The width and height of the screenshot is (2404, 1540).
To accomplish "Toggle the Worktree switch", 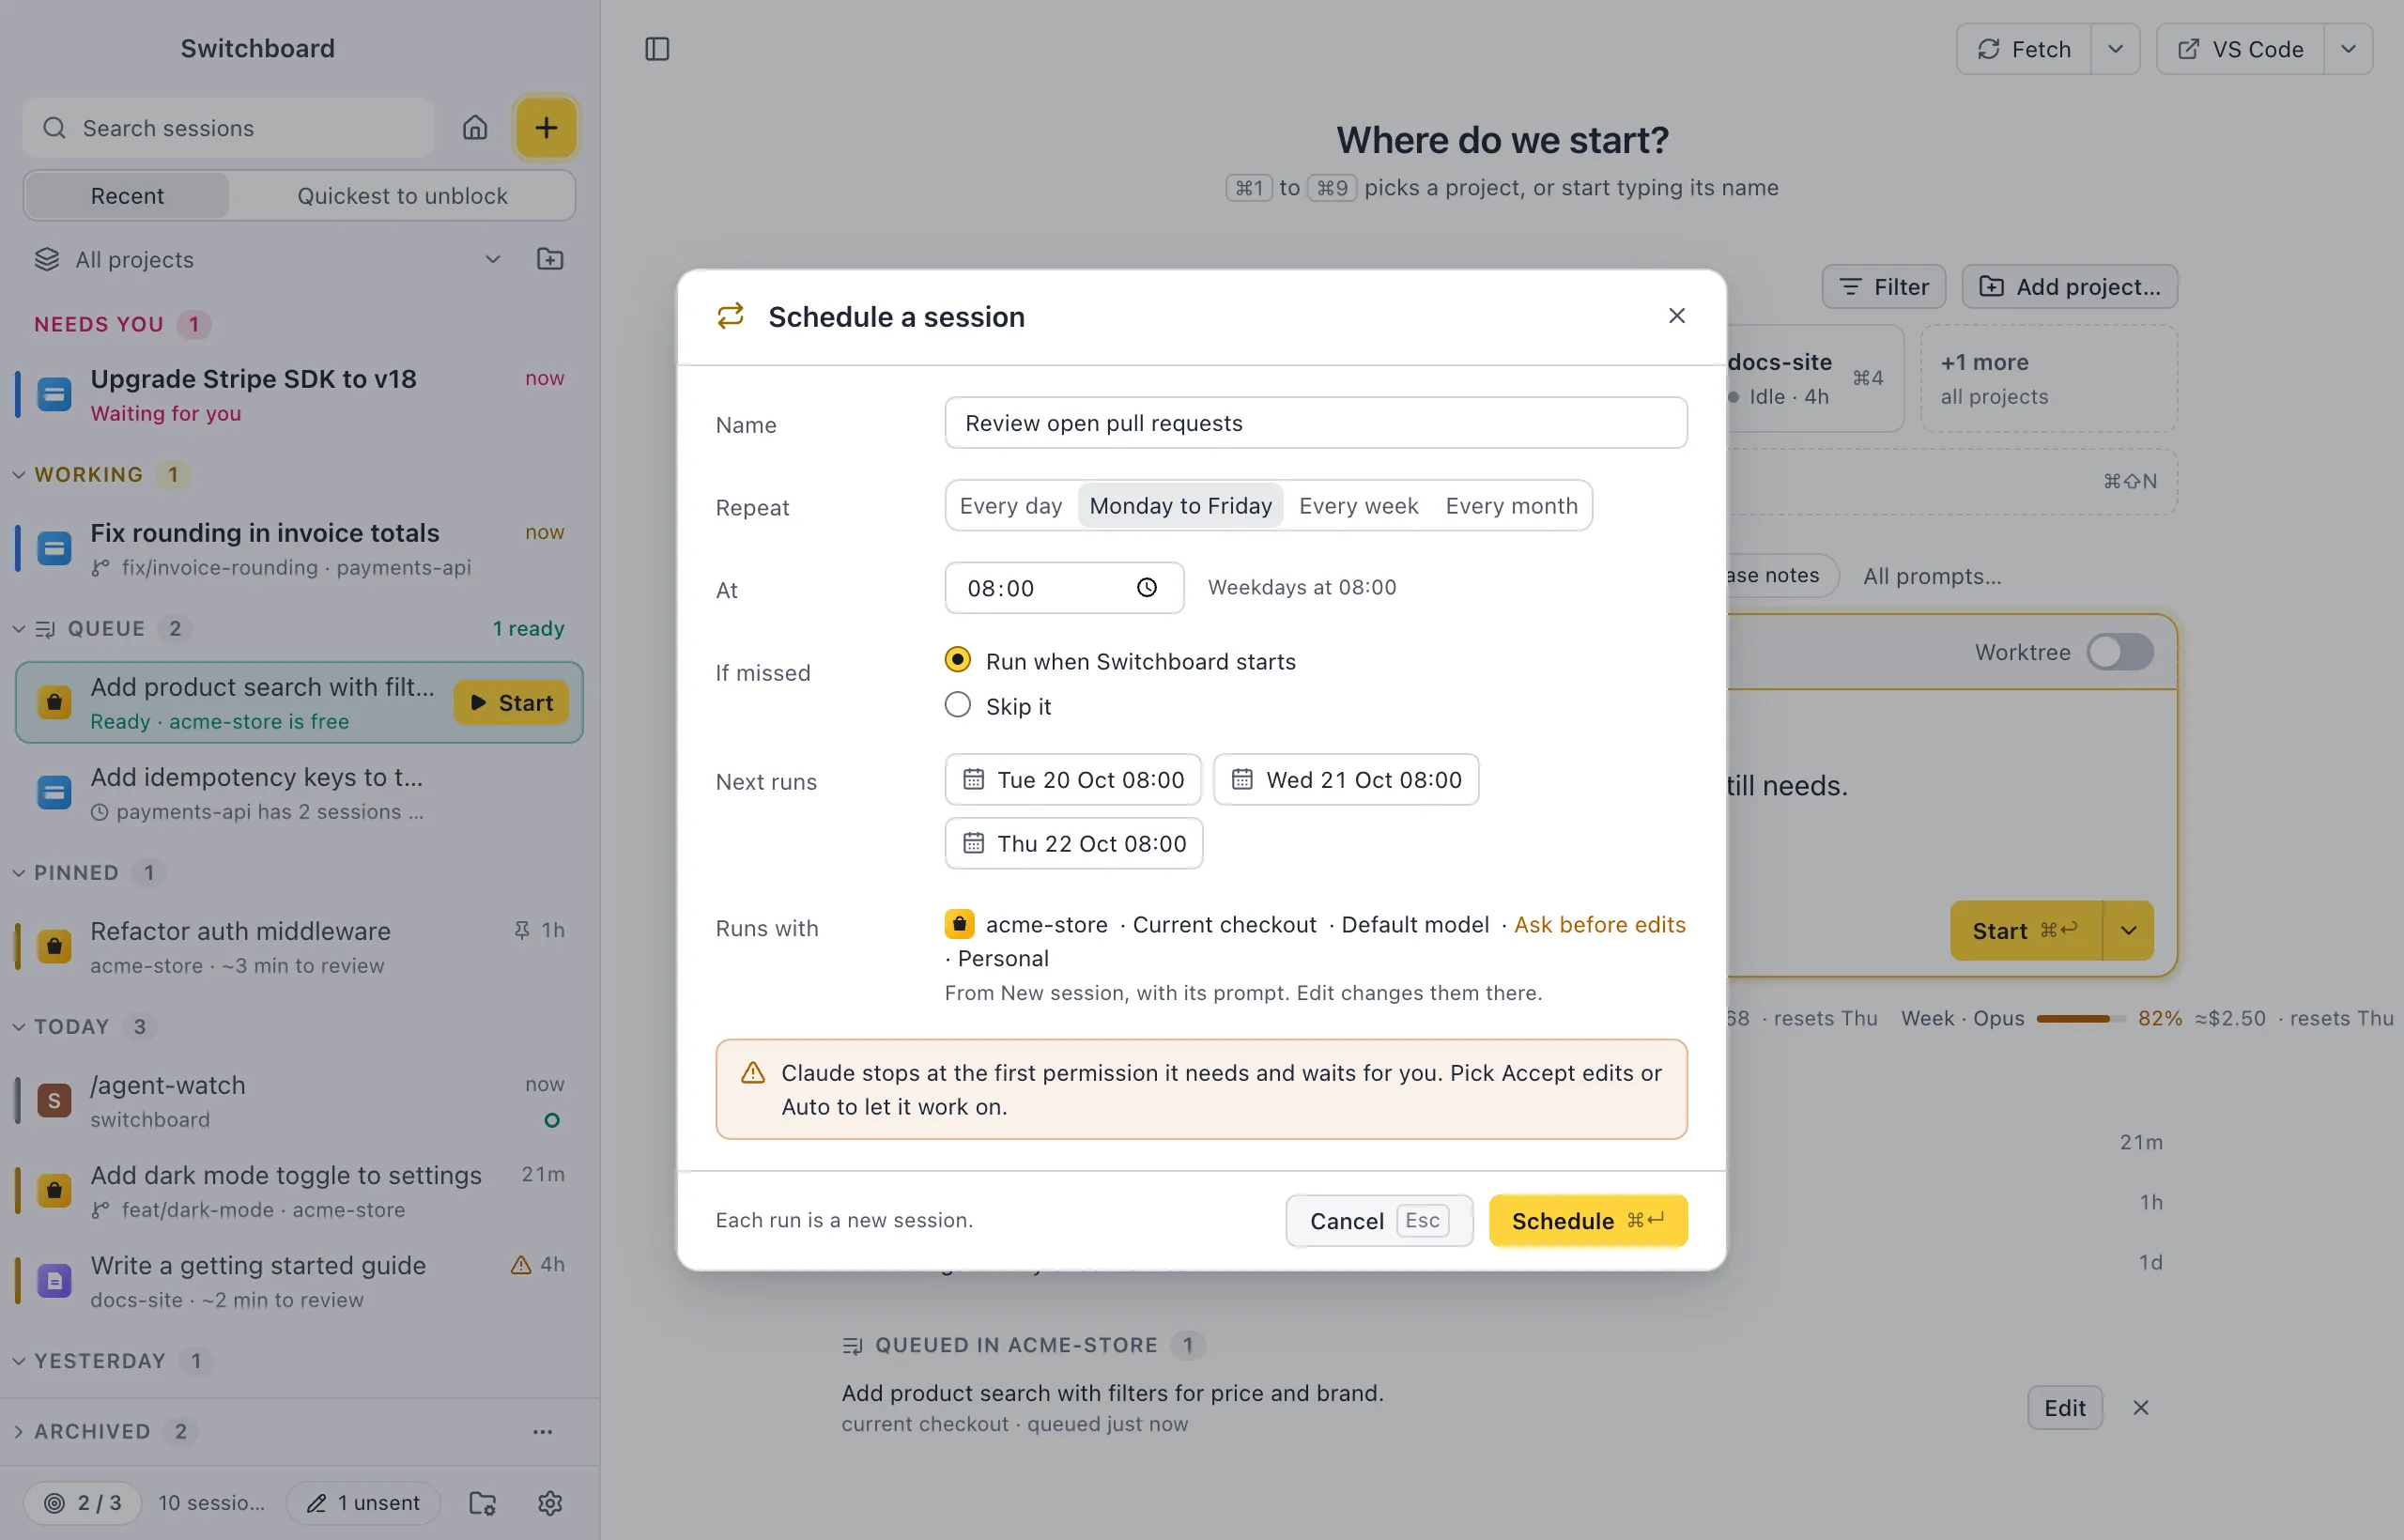I will point(2120,652).
